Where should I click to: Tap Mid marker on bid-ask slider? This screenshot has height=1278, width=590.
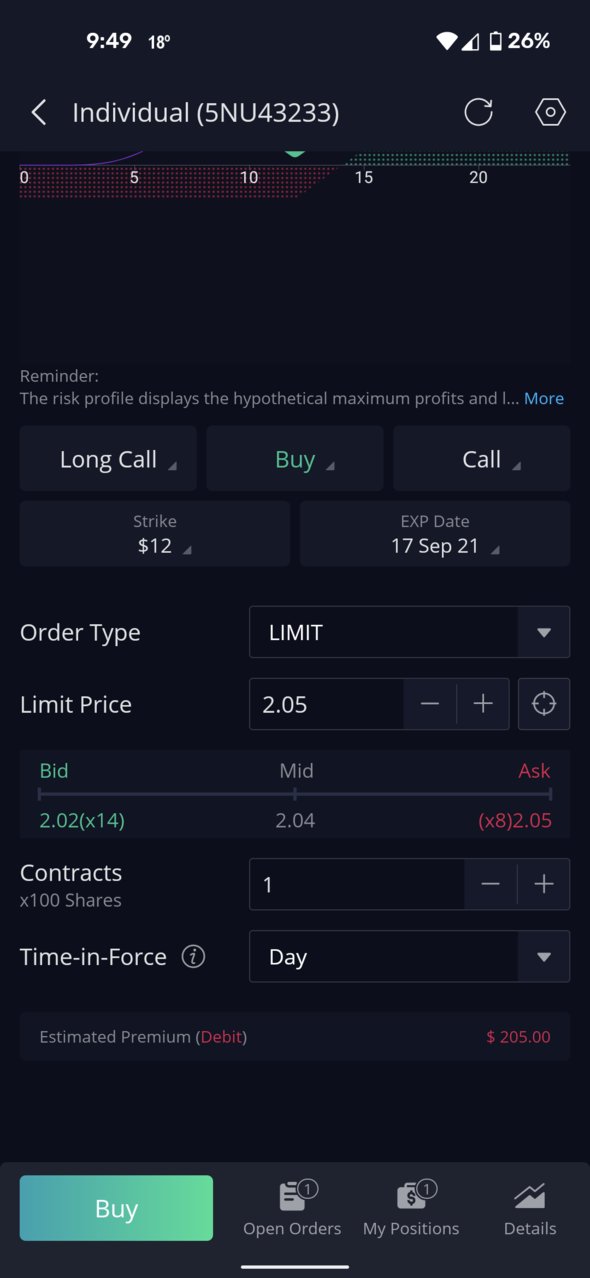coord(296,794)
